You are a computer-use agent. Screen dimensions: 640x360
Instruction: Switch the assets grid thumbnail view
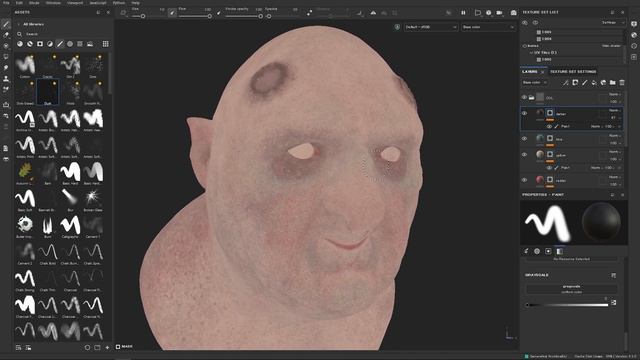(x=106, y=44)
